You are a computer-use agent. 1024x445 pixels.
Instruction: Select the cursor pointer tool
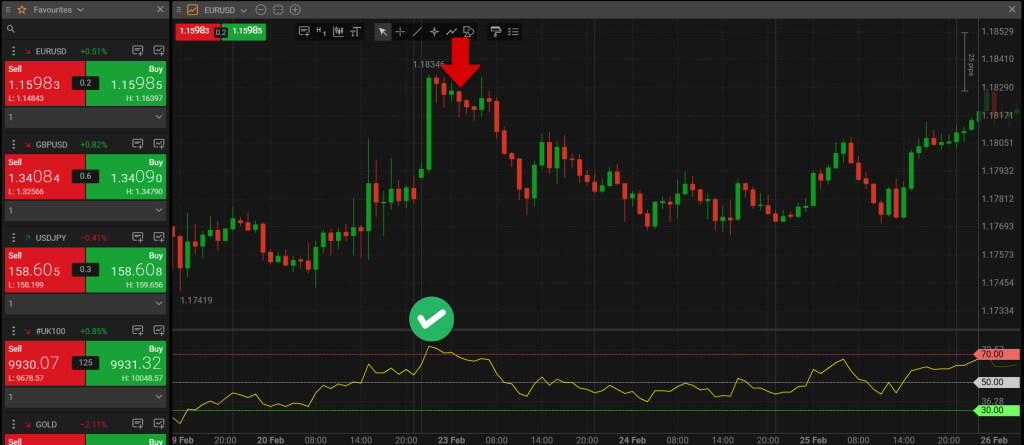coord(383,31)
